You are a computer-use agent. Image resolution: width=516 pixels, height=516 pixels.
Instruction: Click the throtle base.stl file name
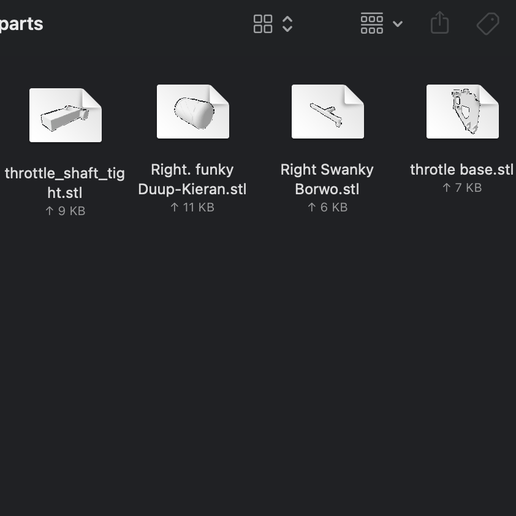(x=462, y=170)
